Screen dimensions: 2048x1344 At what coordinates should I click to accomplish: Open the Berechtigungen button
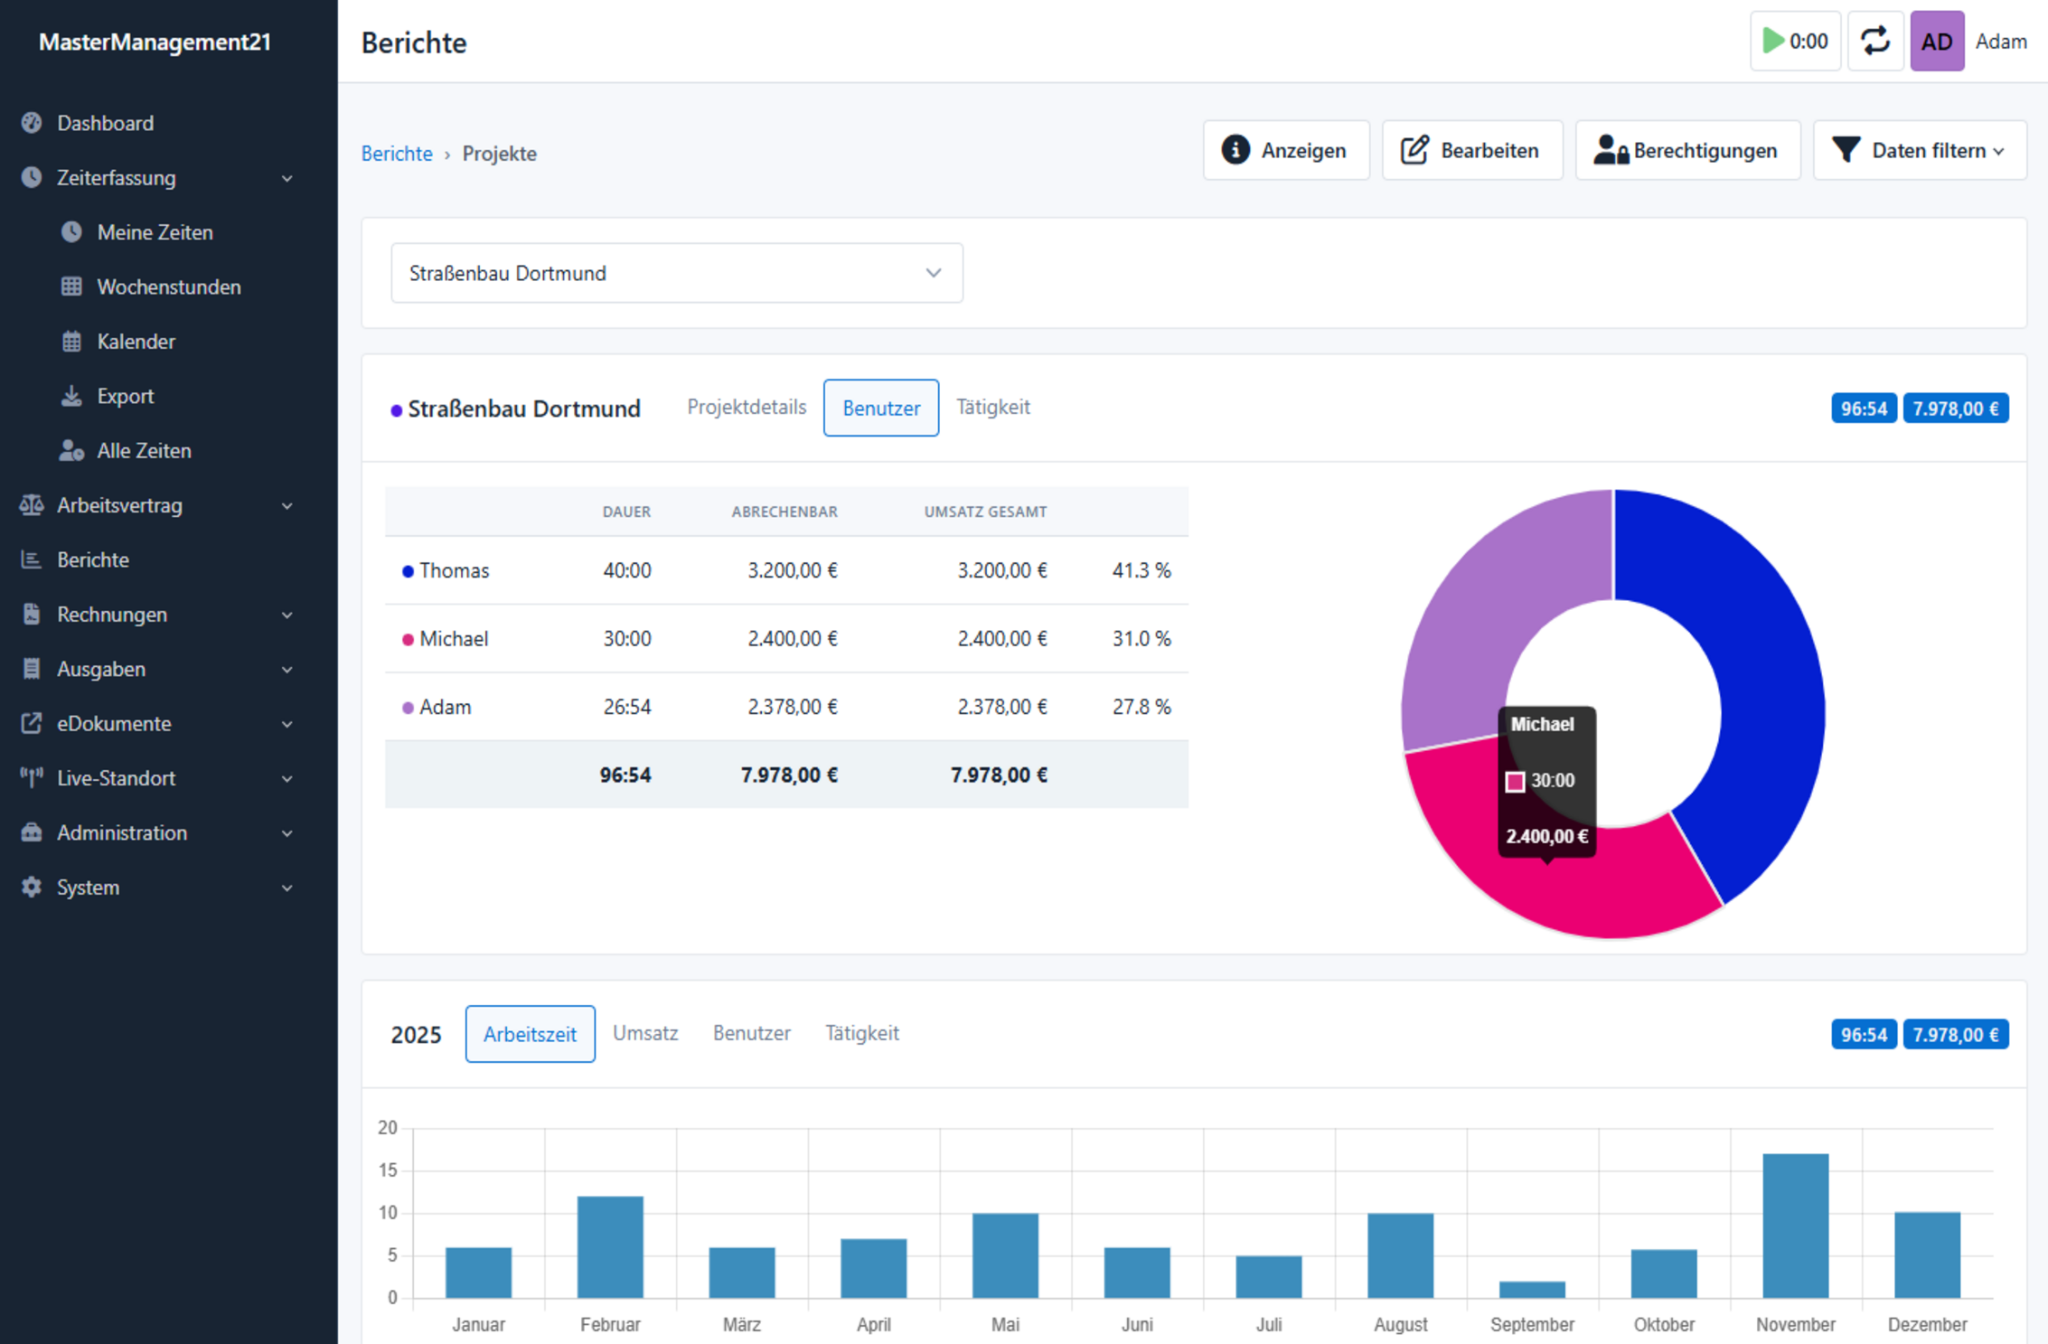point(1688,150)
